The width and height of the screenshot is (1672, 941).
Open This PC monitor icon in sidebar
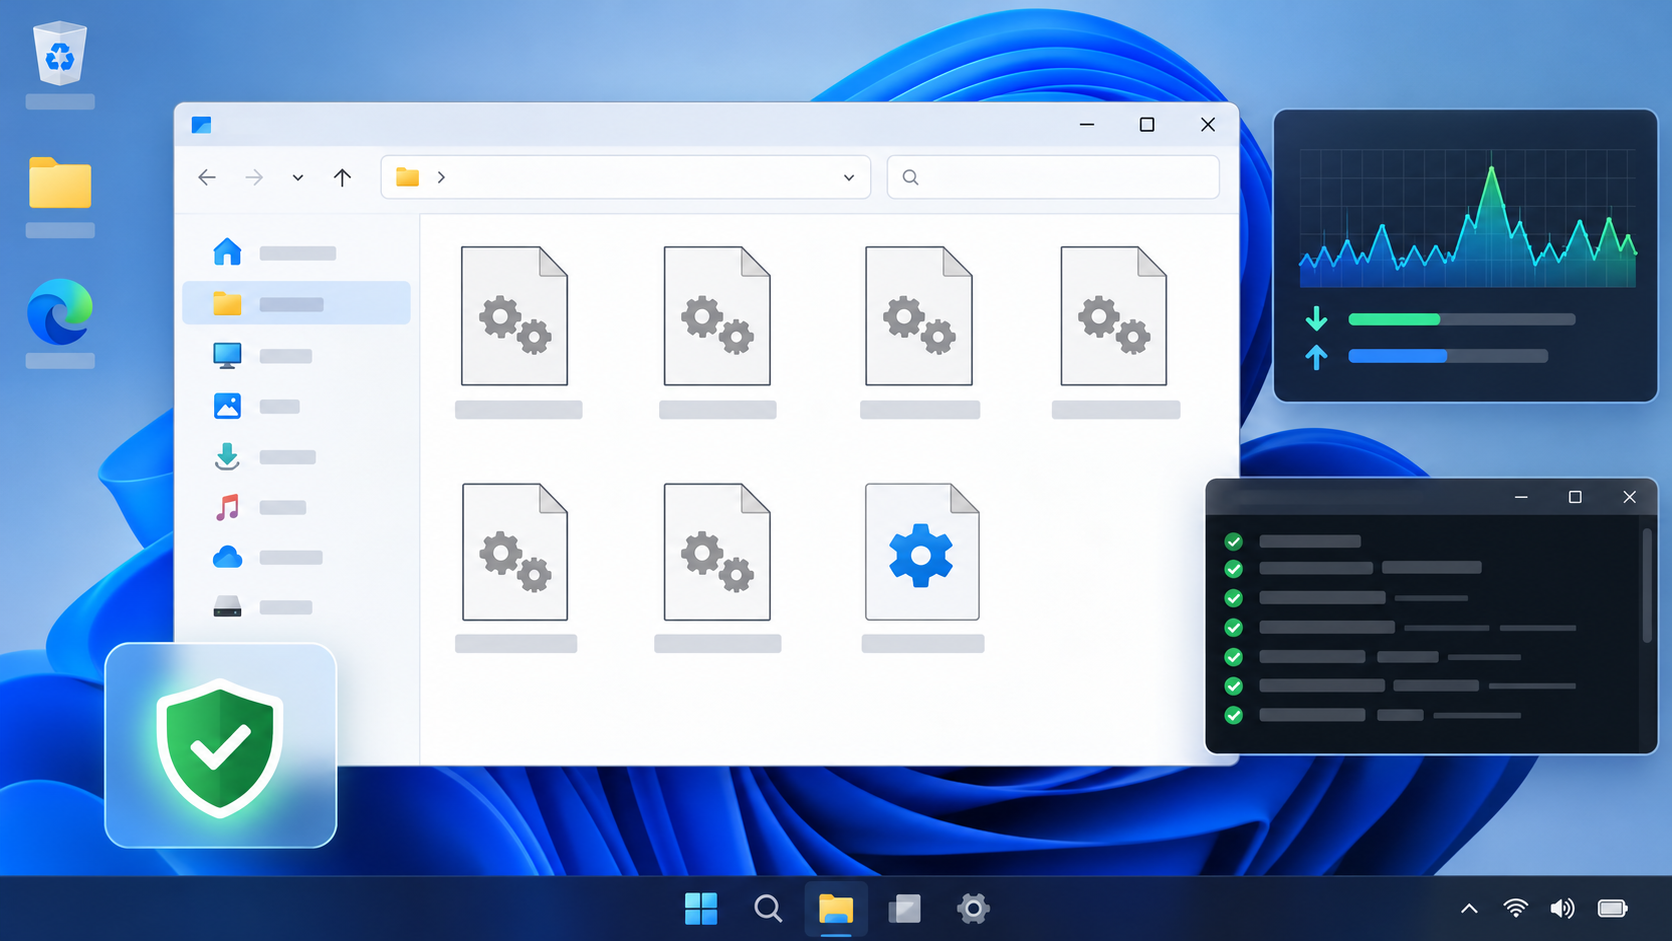point(227,355)
